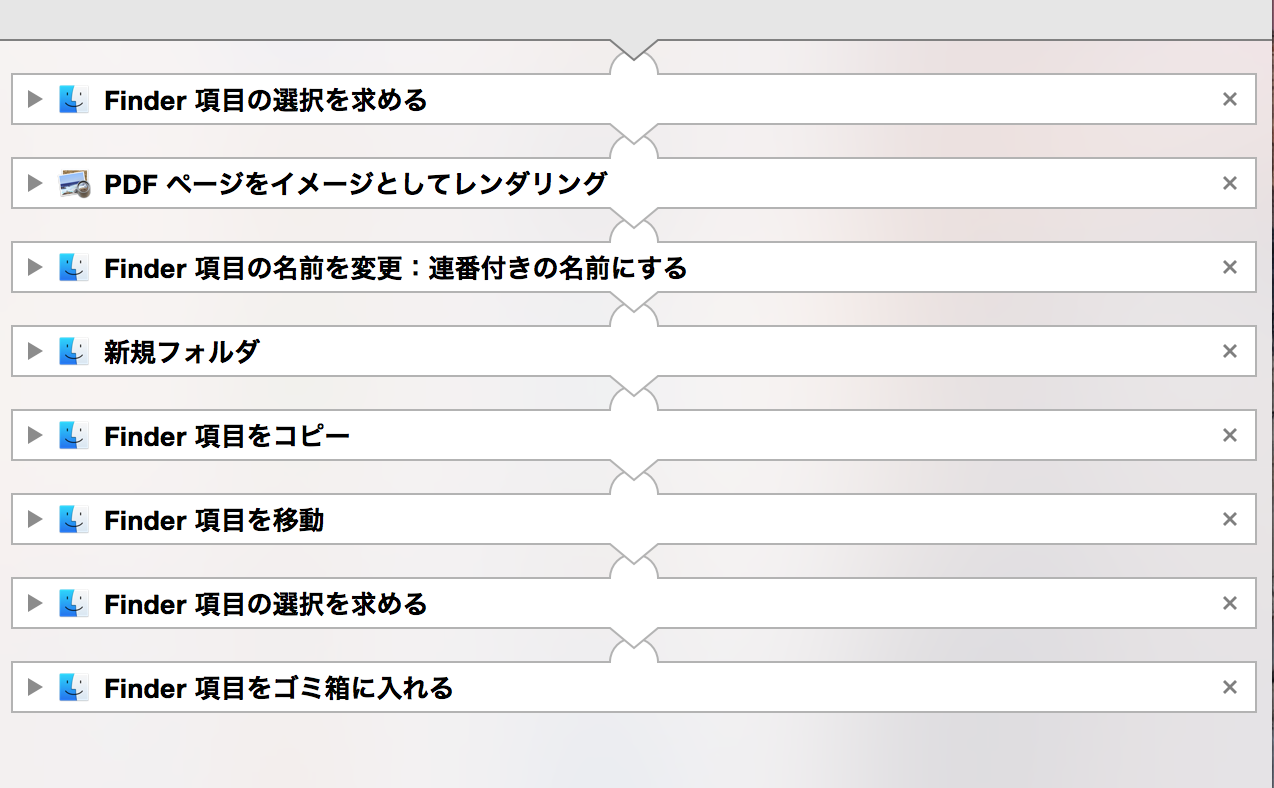Delete the Finder 項目をコピー action
The width and height of the screenshot is (1274, 788).
coord(1230,435)
